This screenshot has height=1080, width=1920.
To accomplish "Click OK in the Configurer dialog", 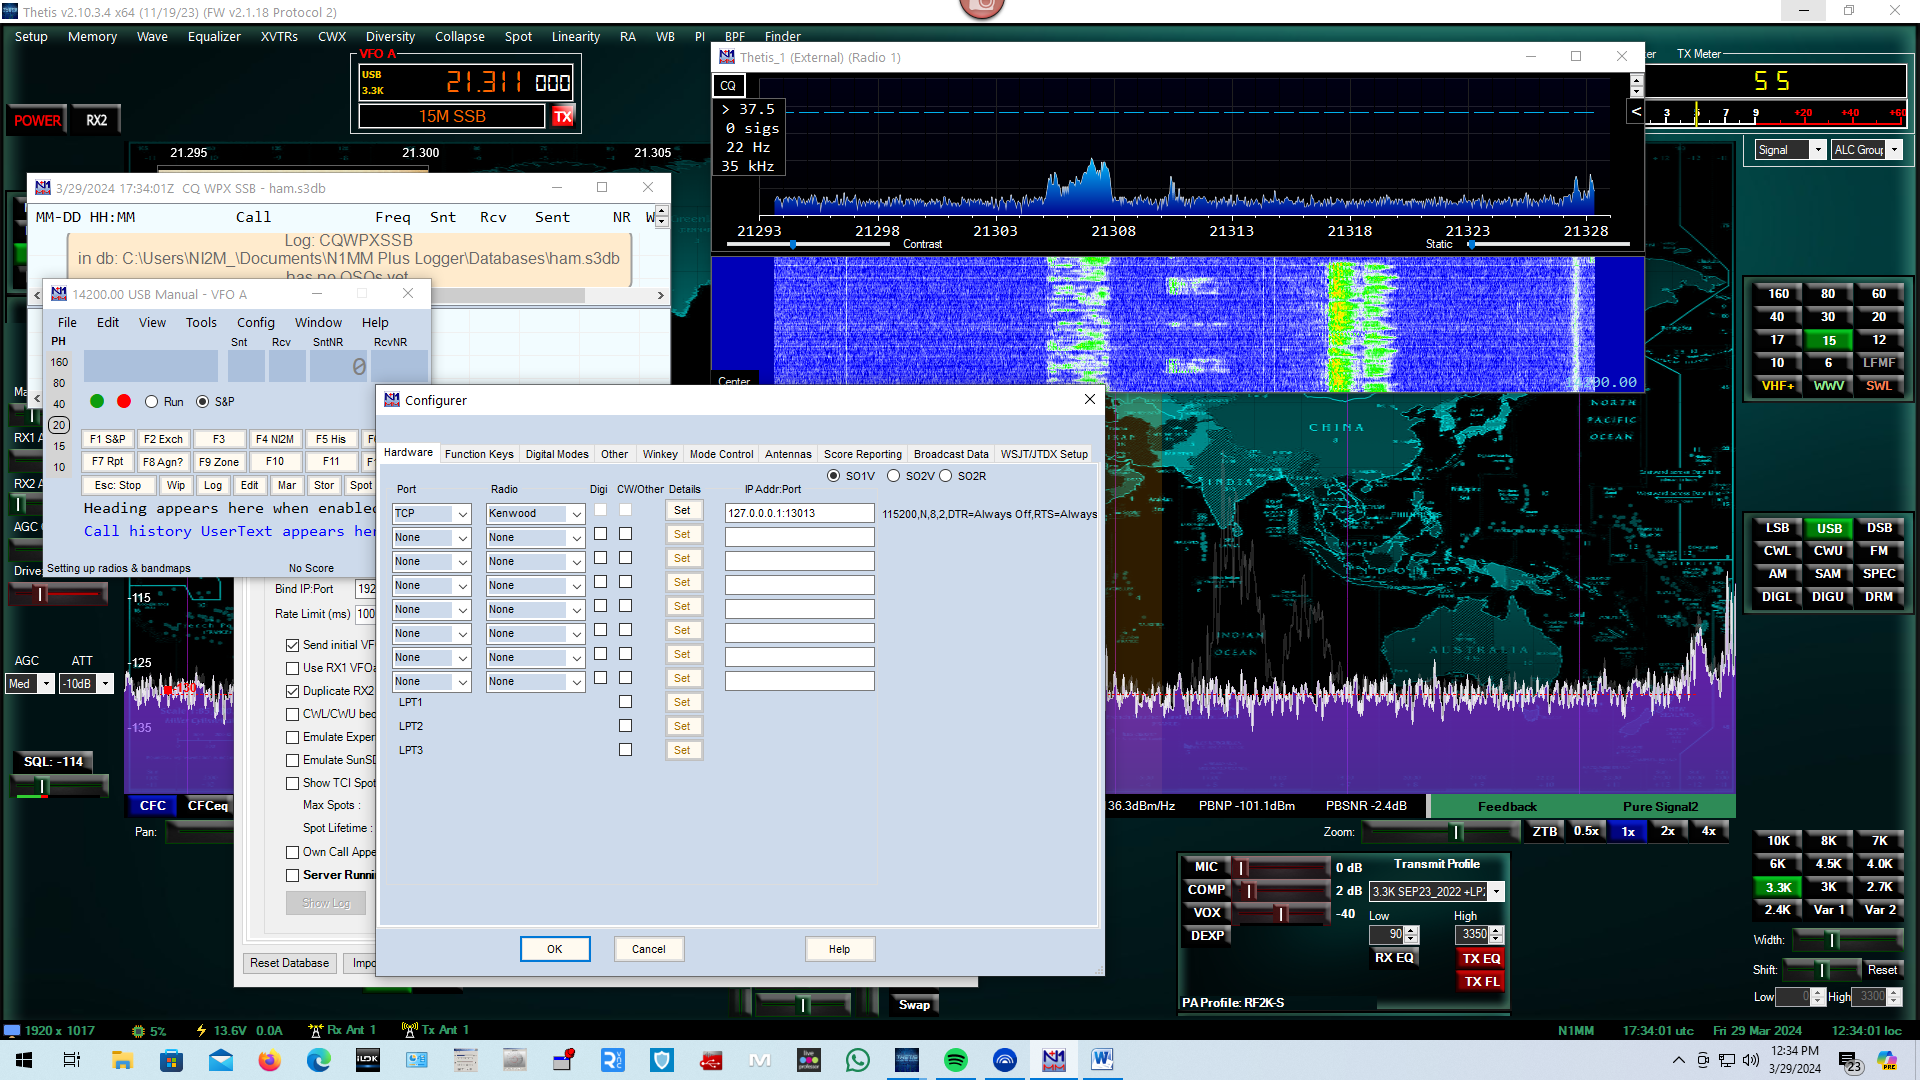I will [555, 949].
